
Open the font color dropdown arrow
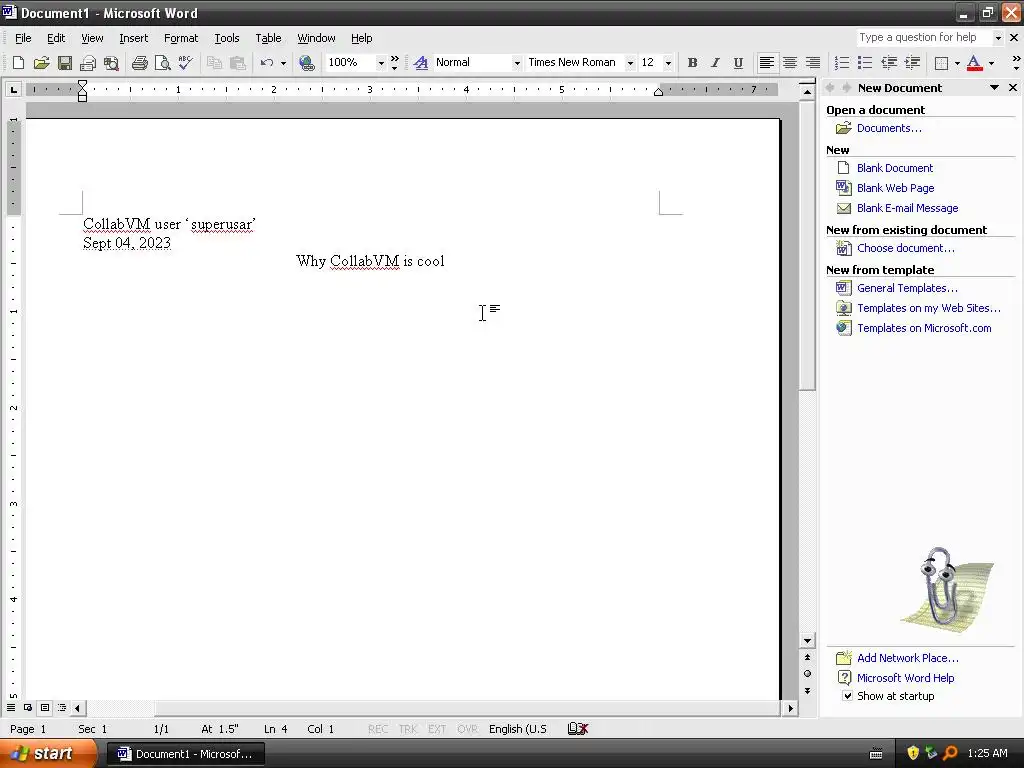tap(991, 63)
